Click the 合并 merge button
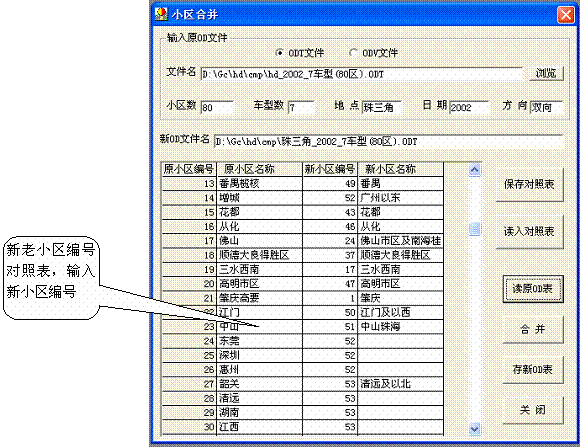The width and height of the screenshot is (580, 447). [x=533, y=329]
